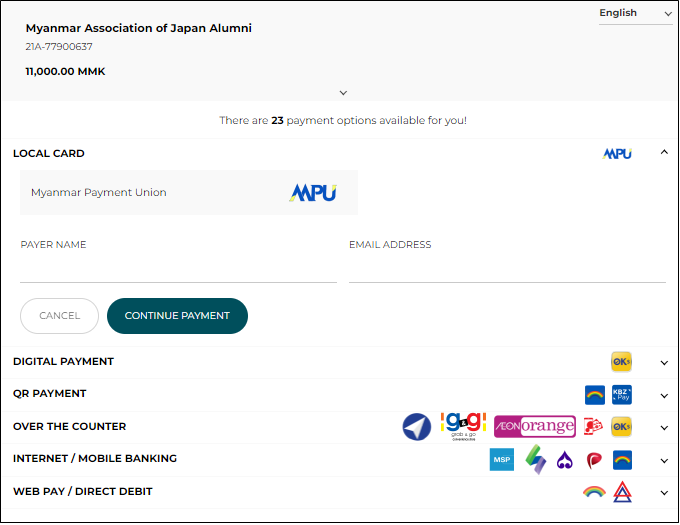Click the OK$ icon in the Over the Counter row

tap(621, 427)
